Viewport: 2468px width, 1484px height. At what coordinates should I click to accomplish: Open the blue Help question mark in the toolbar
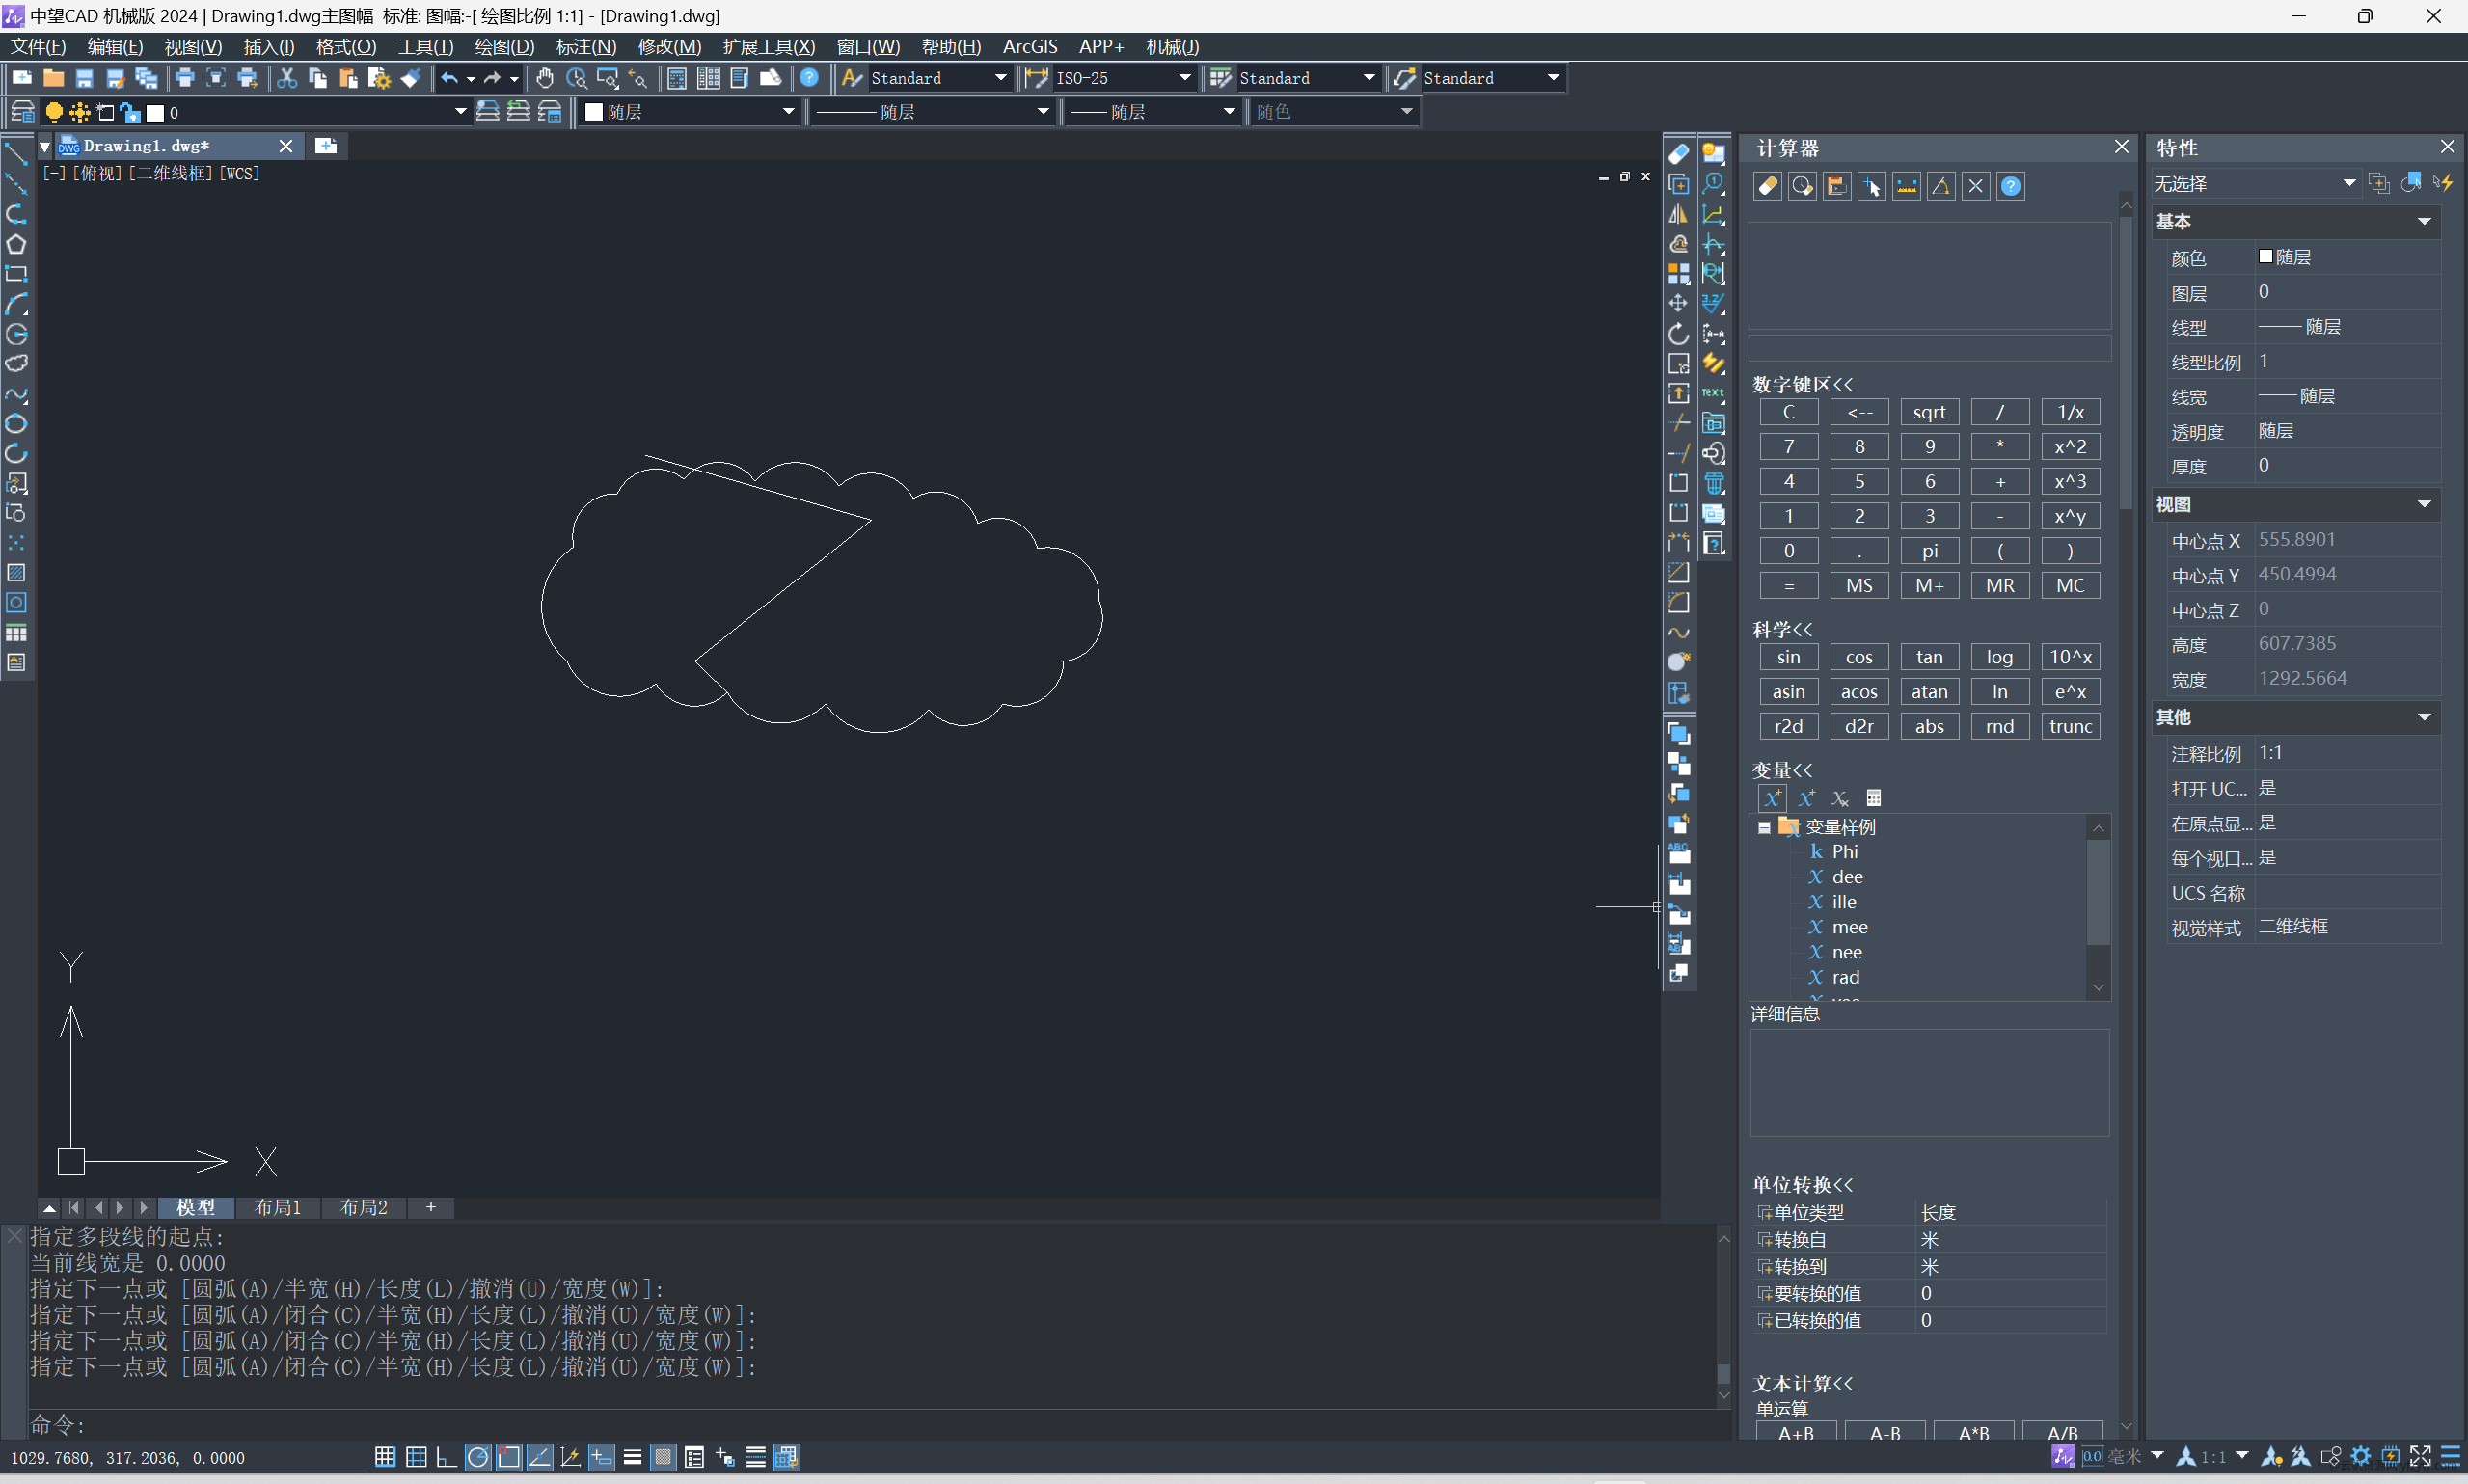809,78
